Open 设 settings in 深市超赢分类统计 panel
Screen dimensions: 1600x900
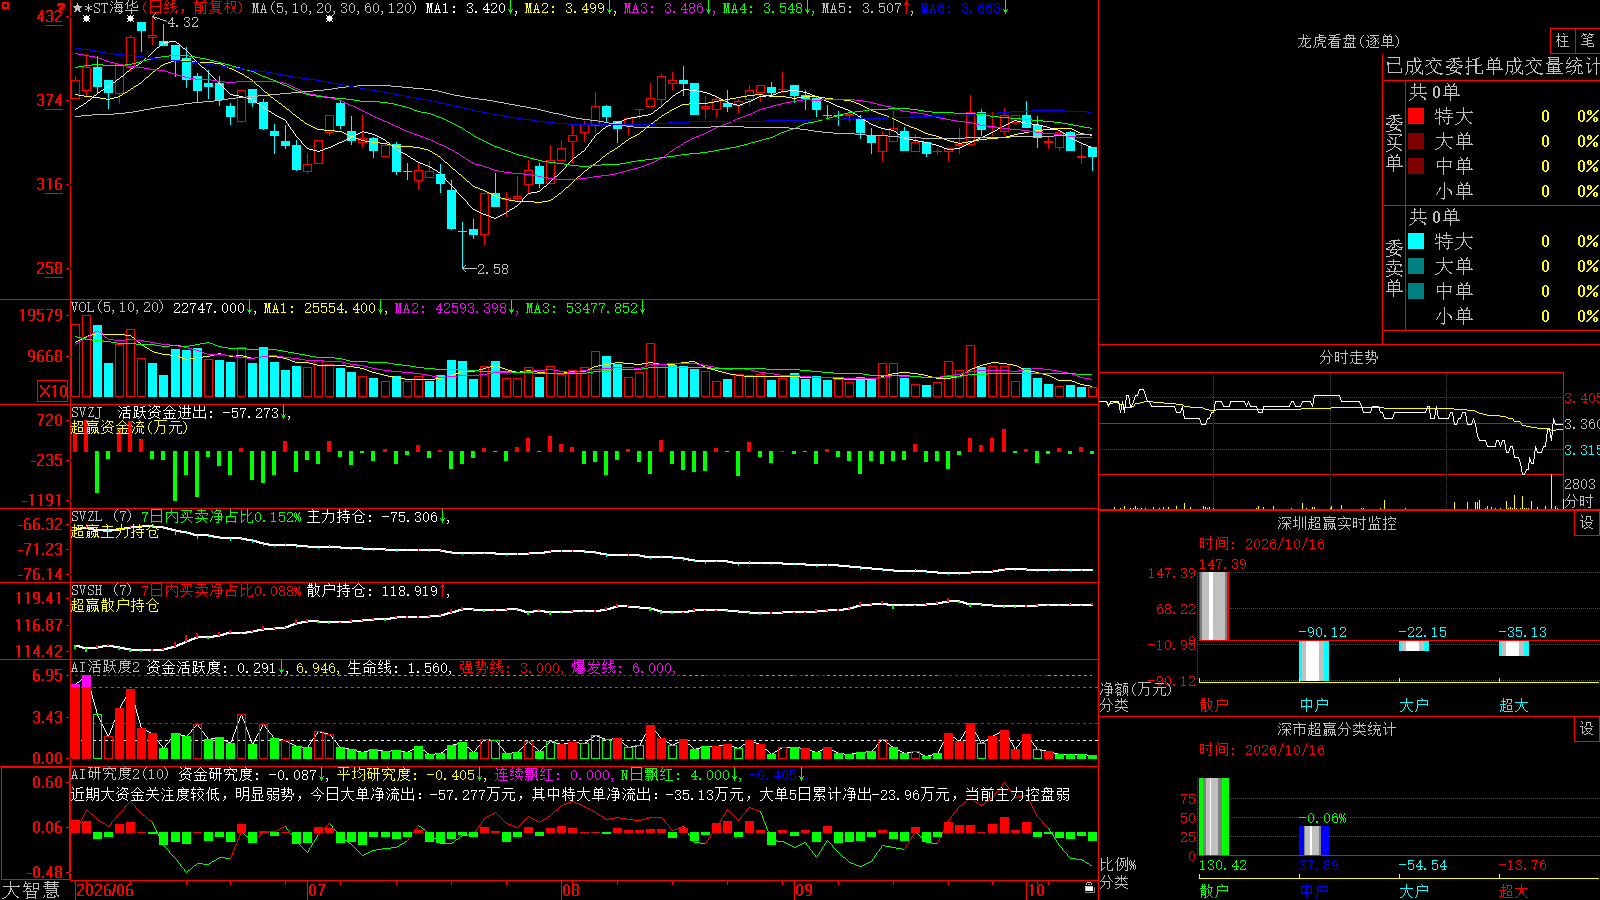[x=1587, y=729]
